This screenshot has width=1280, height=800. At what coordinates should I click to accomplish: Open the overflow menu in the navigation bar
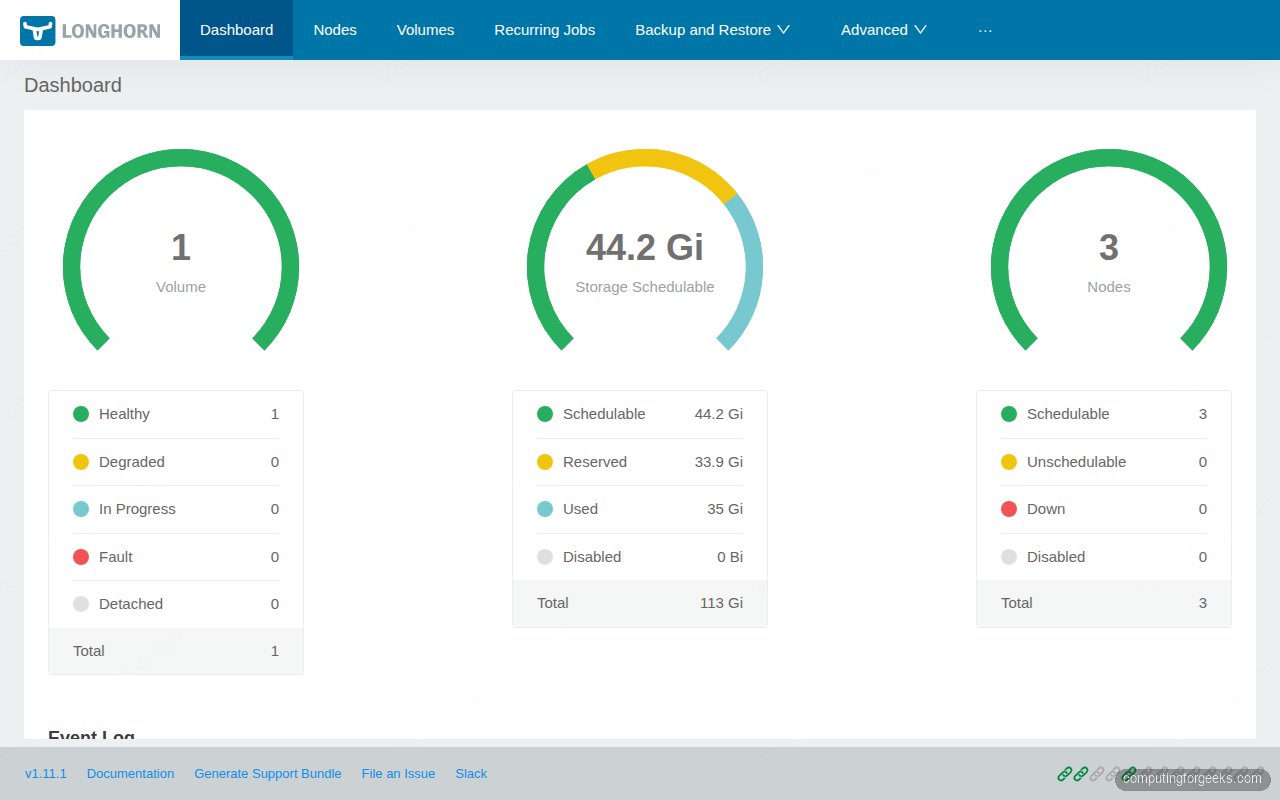point(986,30)
